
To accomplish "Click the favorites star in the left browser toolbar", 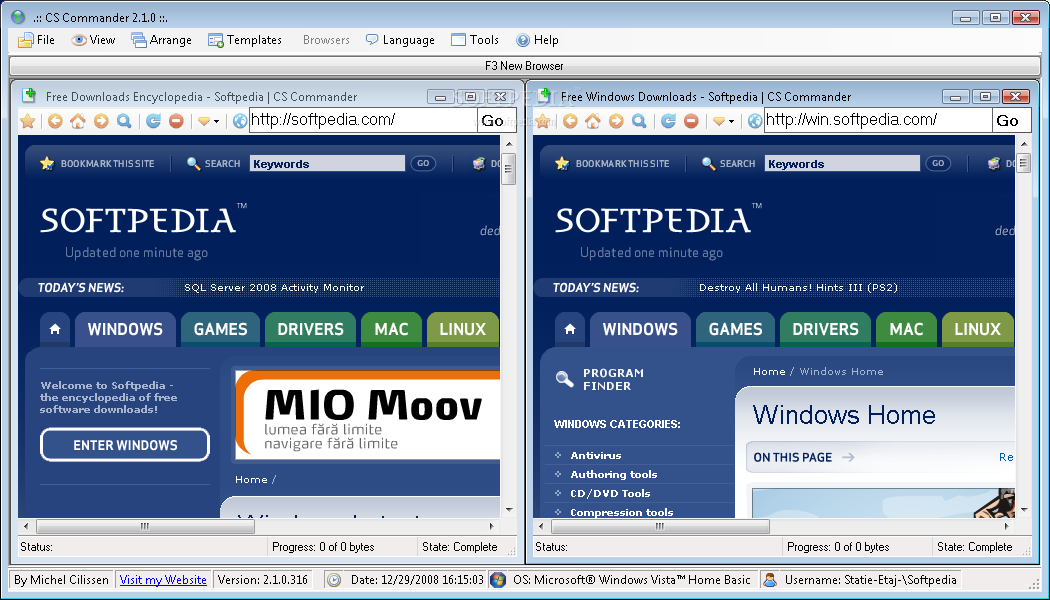I will (27, 121).
